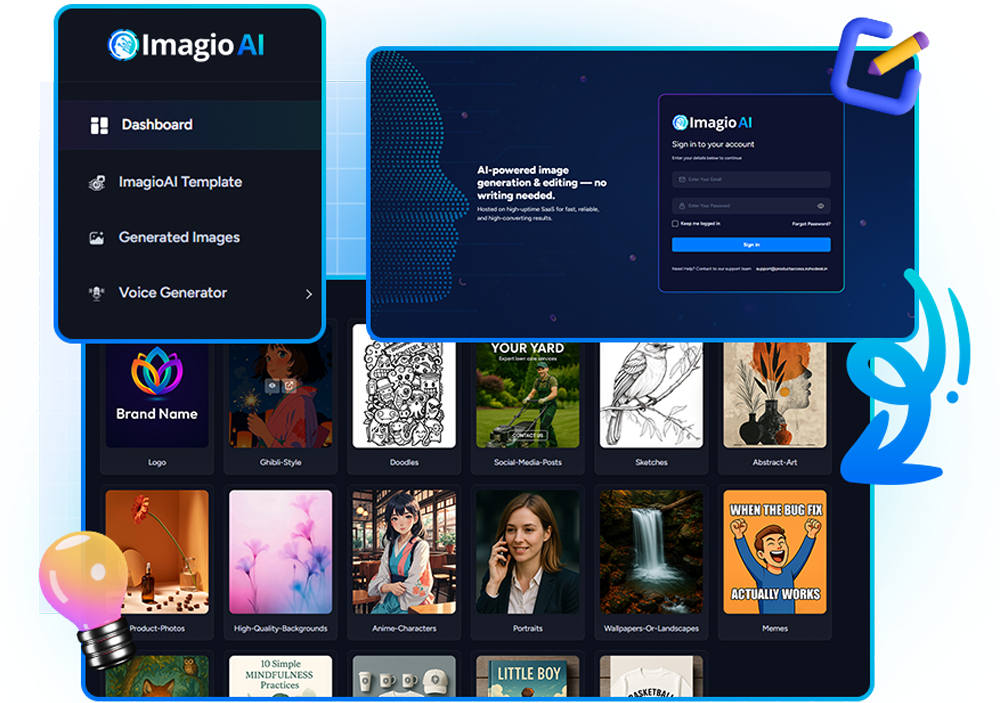Click the 'Logo' card label
The width and height of the screenshot is (1000, 703).
coord(157,462)
